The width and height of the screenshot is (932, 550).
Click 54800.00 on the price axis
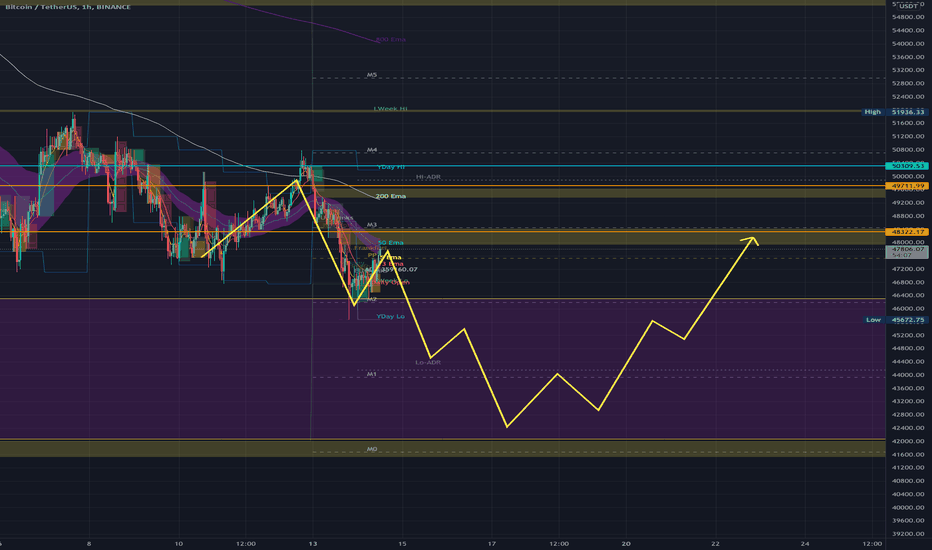coord(908,17)
